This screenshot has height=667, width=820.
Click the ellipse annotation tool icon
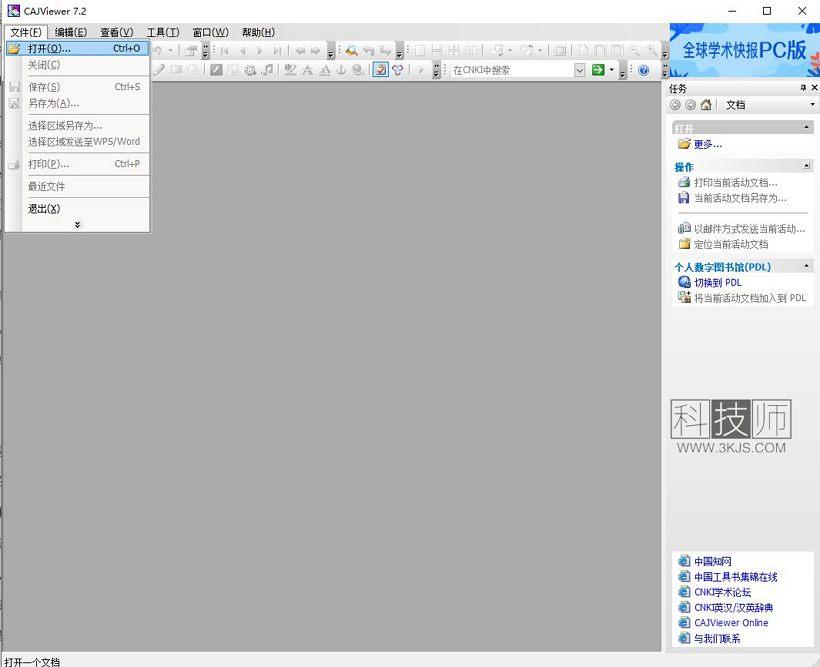click(193, 70)
